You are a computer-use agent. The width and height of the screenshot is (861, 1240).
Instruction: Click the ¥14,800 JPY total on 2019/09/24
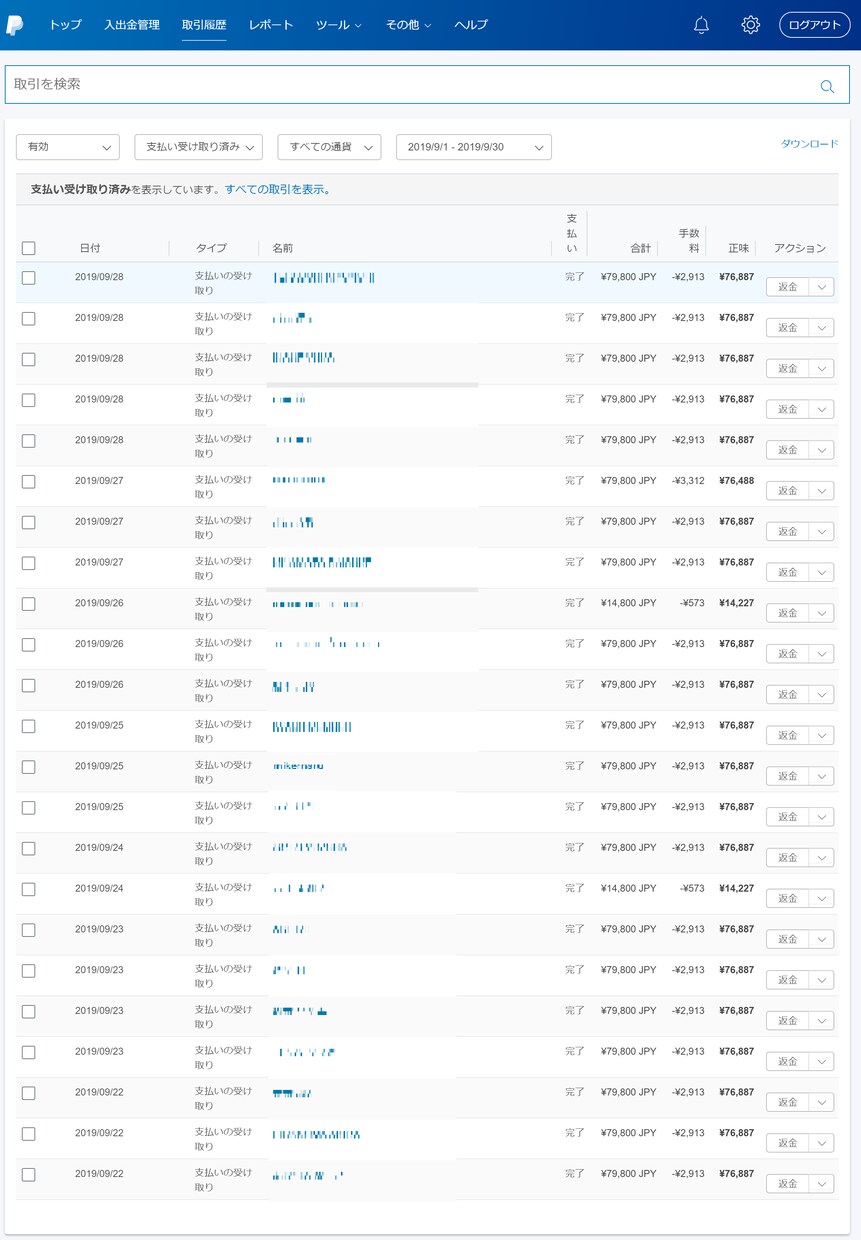click(629, 888)
